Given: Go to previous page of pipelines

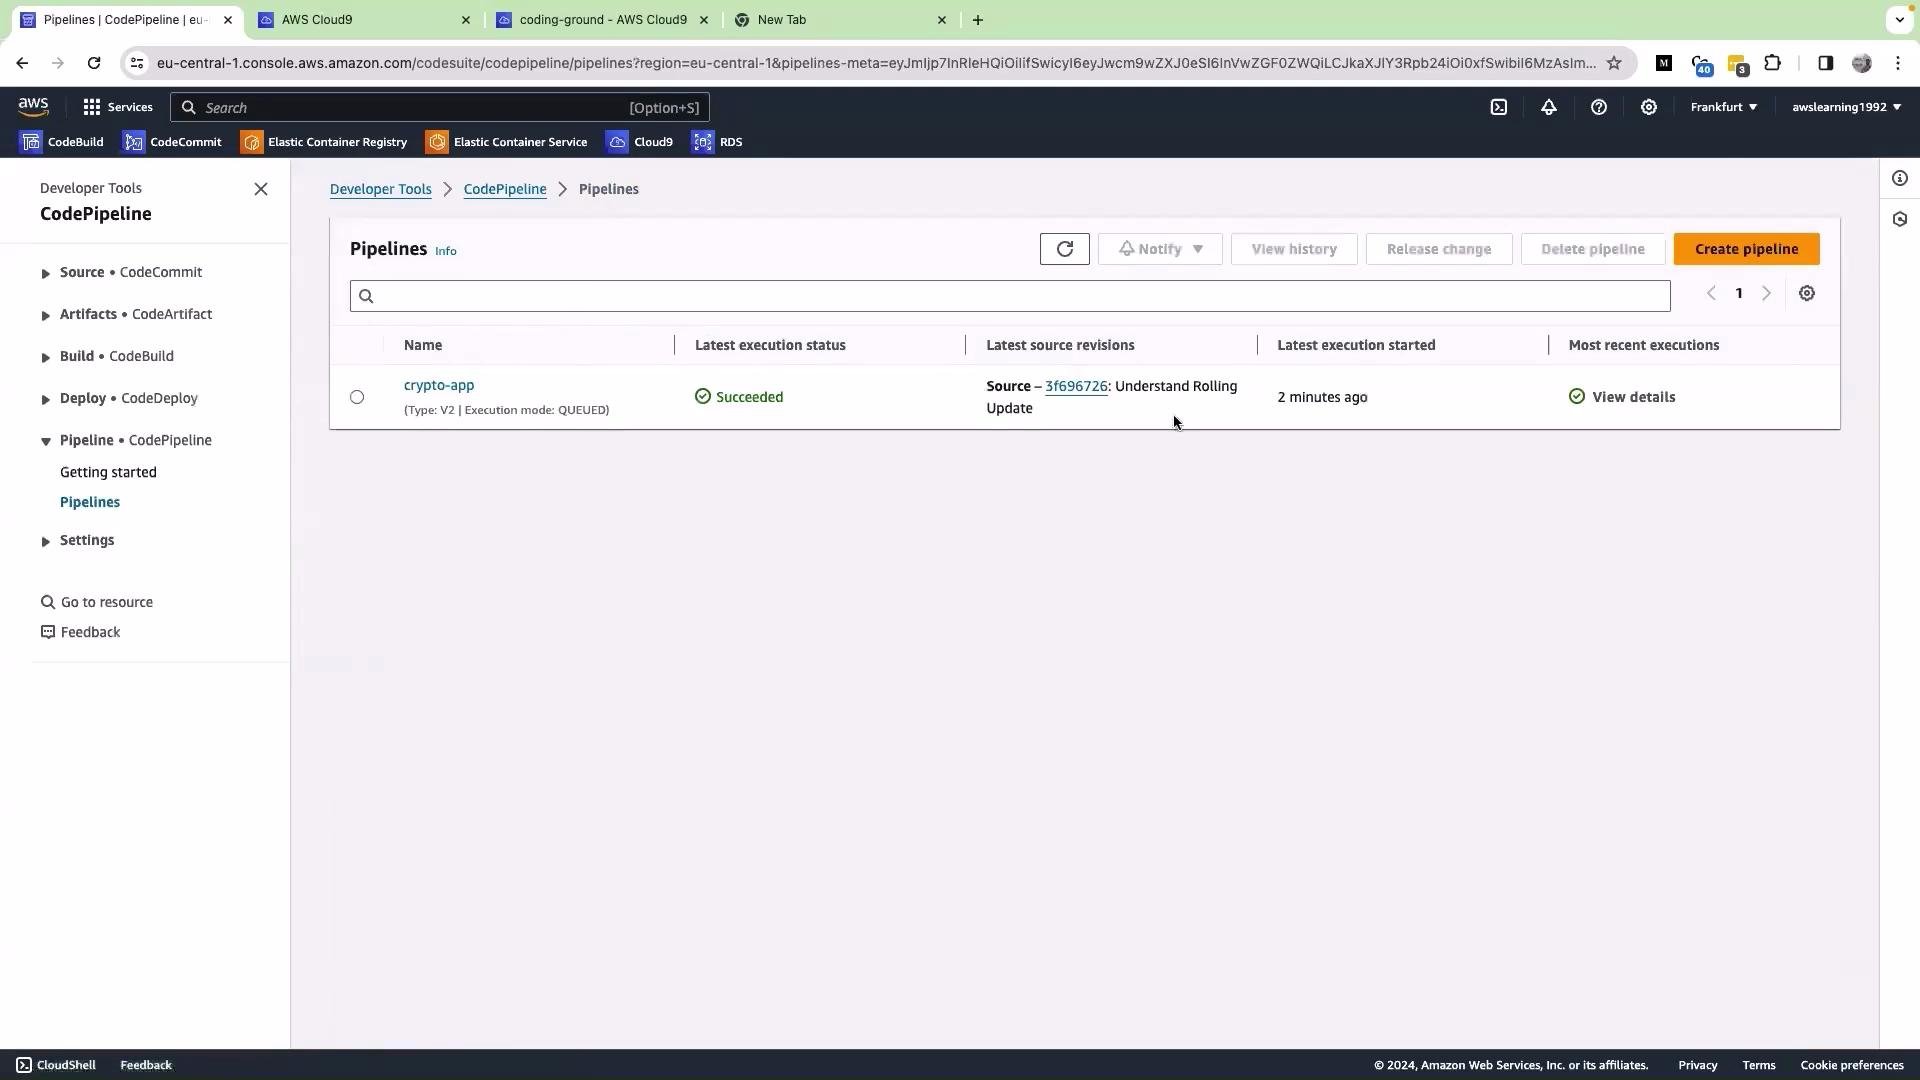Looking at the screenshot, I should click(x=1711, y=294).
